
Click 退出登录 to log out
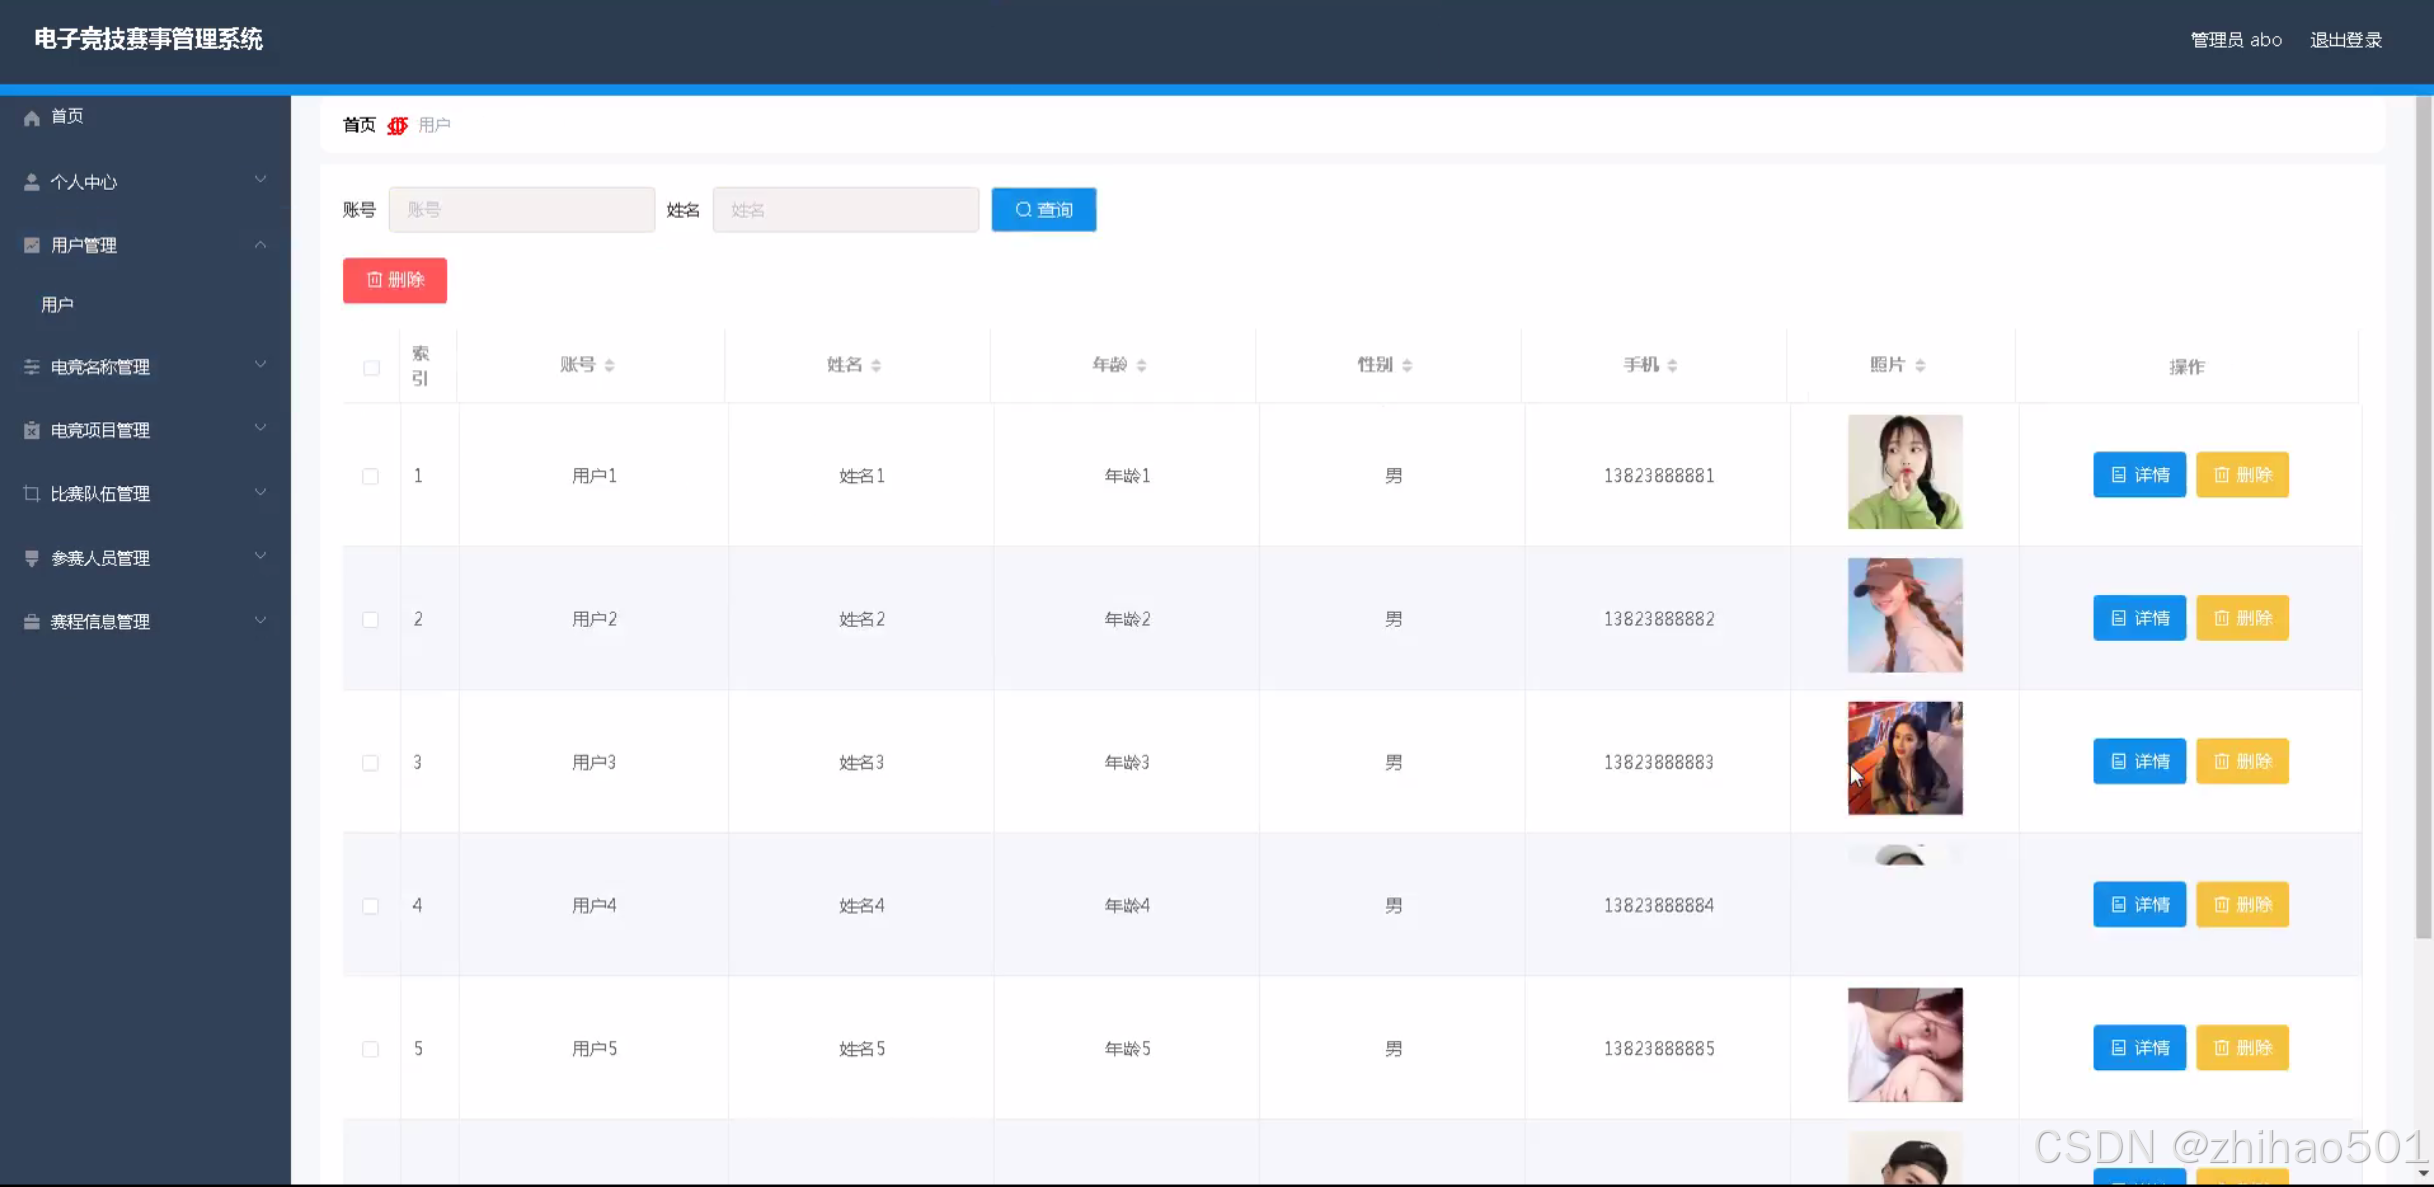2345,40
